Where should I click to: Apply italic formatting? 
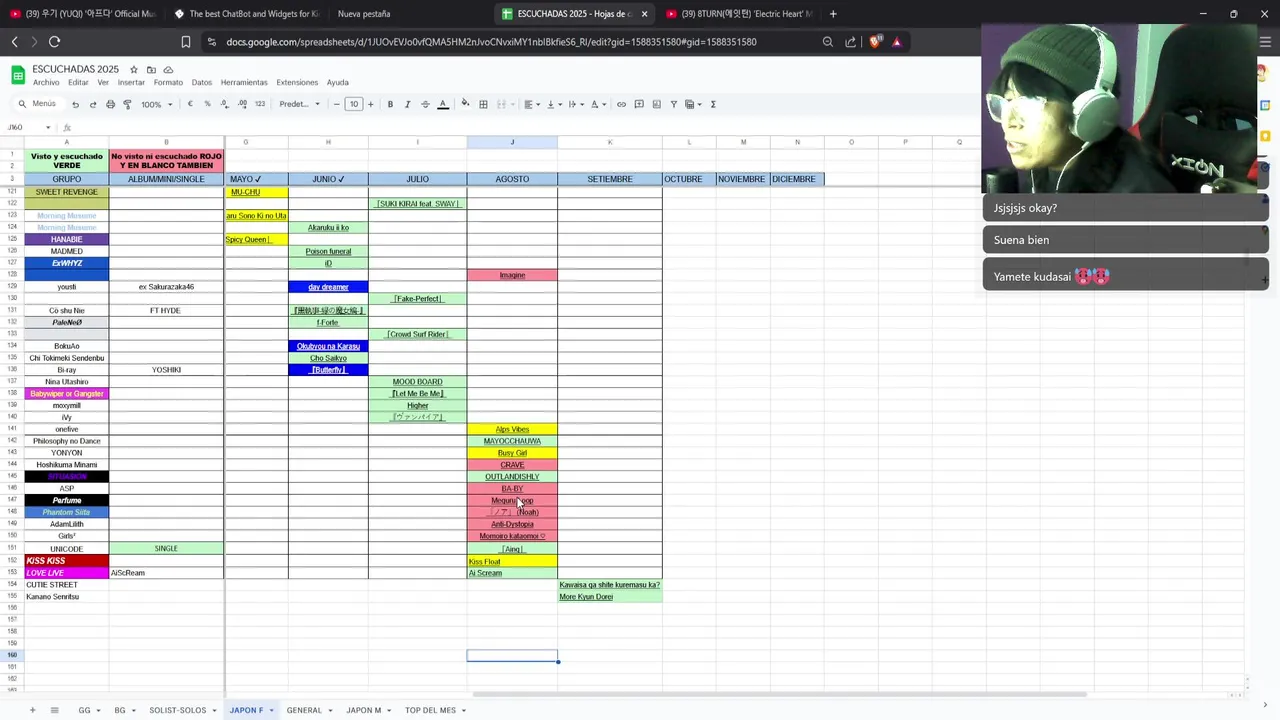(x=407, y=104)
